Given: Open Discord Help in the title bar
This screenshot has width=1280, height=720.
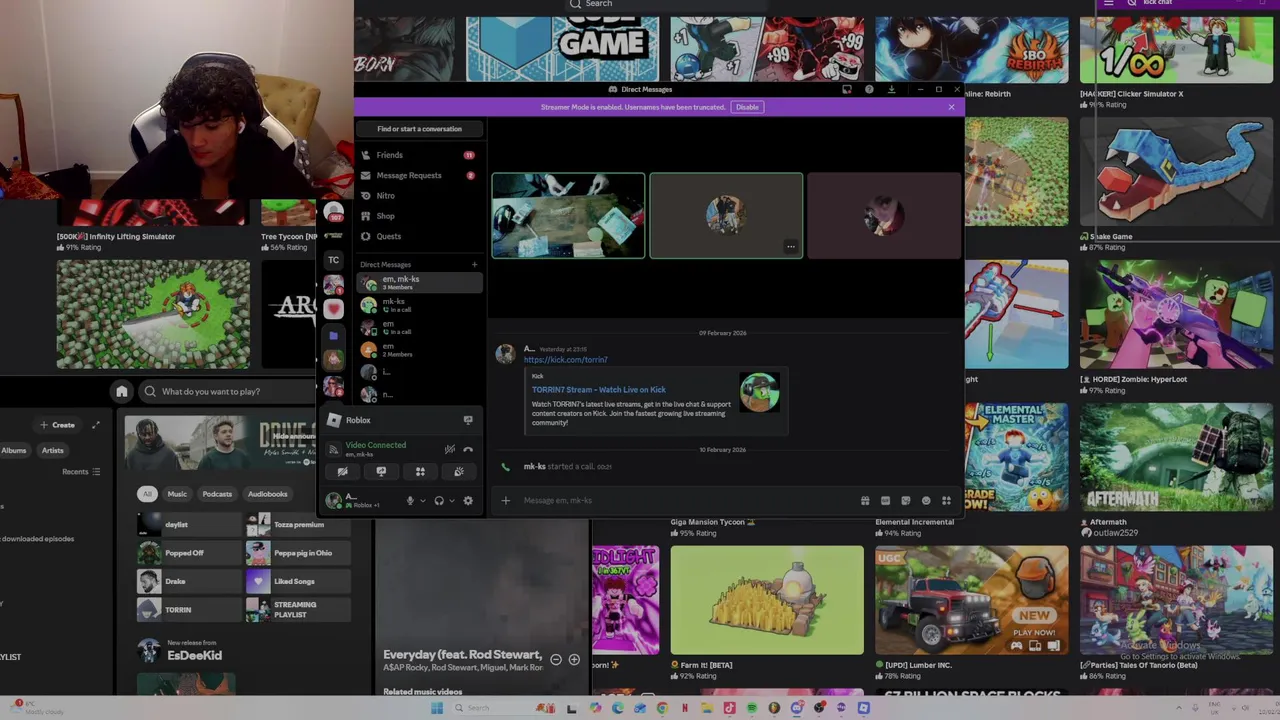Looking at the screenshot, I should [x=869, y=89].
